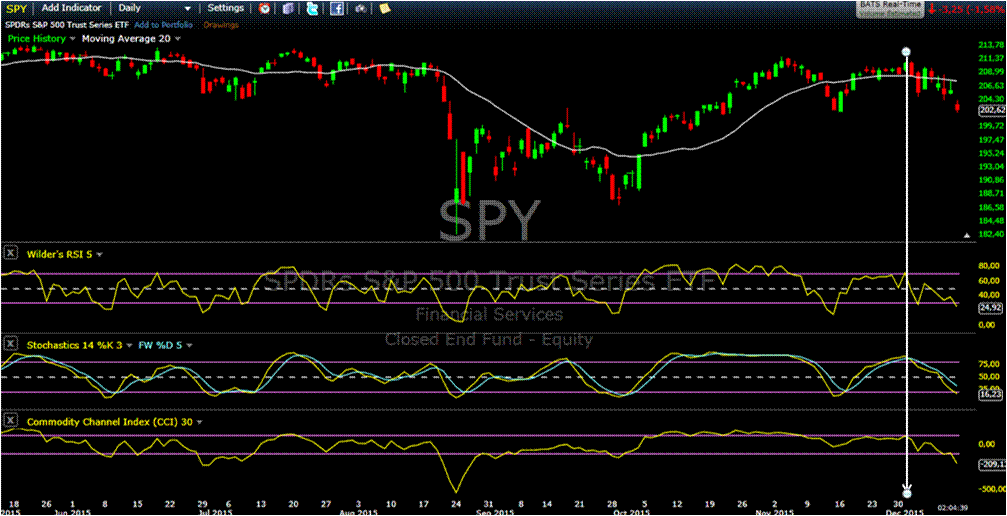Expand the Moving Average 20 options

click(x=178, y=39)
